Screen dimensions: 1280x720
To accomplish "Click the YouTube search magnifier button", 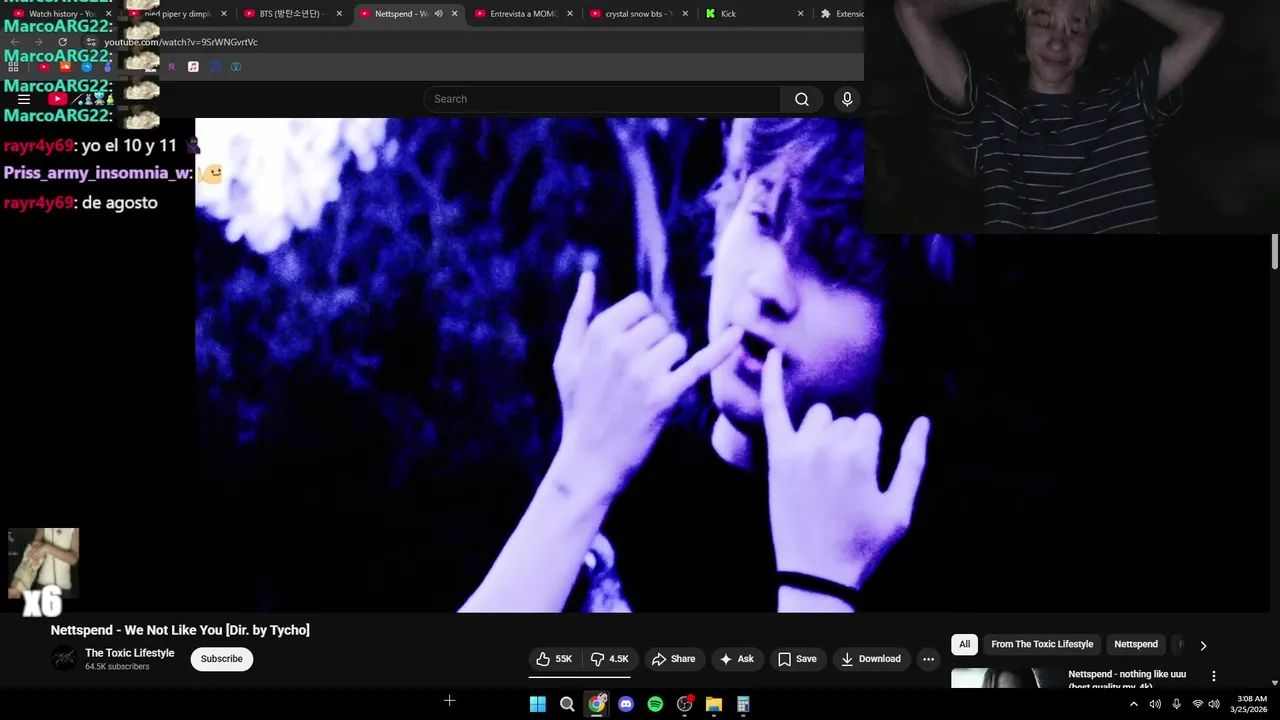I will pos(801,99).
